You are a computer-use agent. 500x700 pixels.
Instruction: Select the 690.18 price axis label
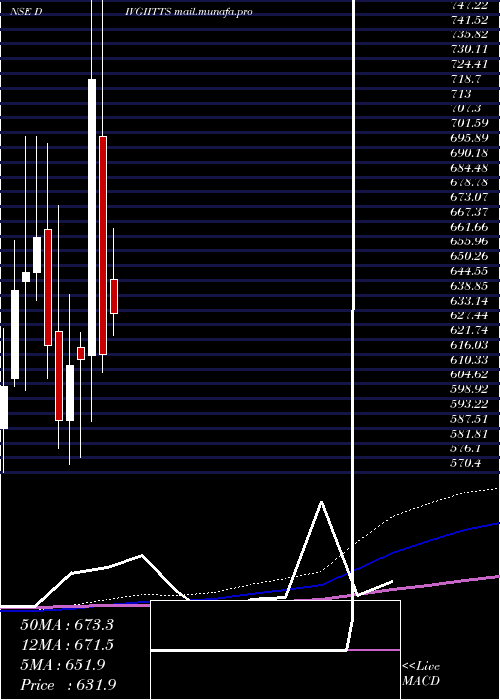469,153
